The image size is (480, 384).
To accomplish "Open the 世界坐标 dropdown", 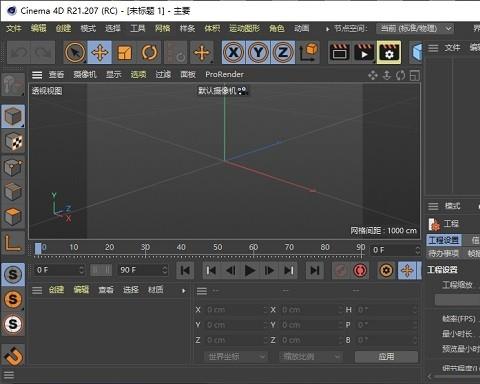I will coord(235,357).
